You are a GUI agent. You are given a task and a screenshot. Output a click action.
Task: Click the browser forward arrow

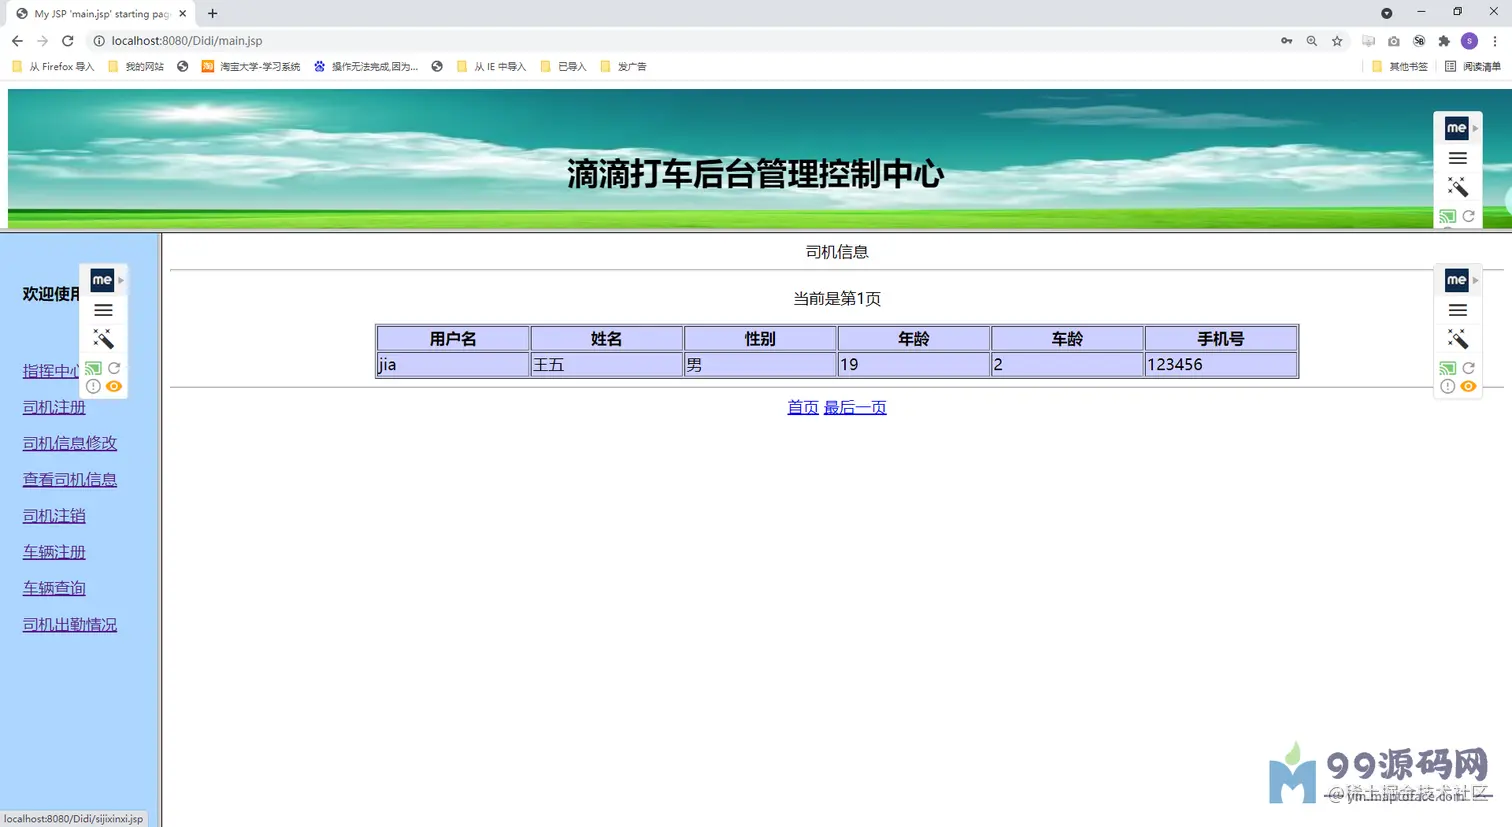tap(42, 41)
